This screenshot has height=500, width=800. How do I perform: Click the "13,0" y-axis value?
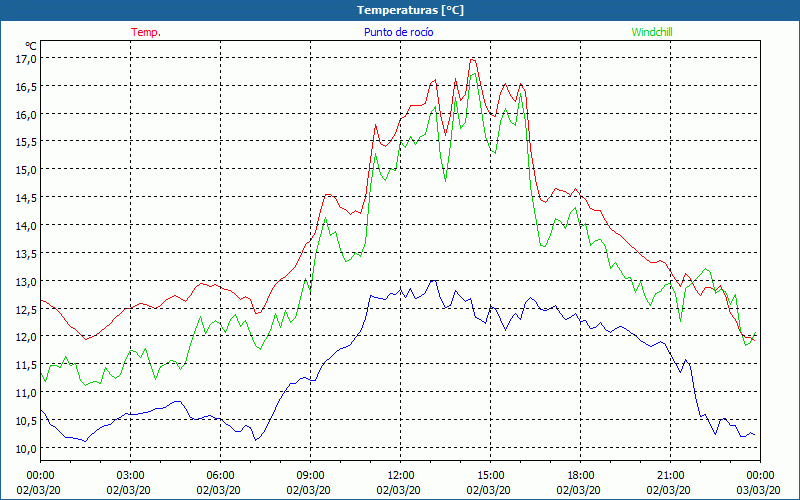(26, 282)
